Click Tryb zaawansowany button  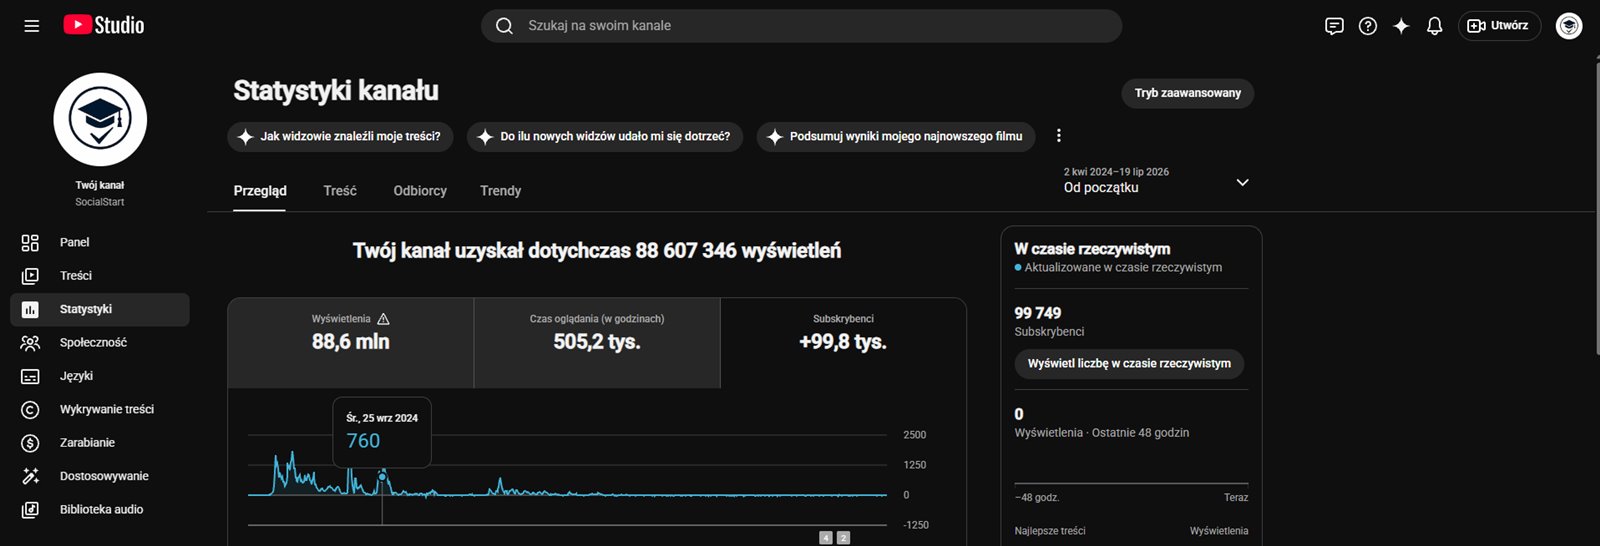tap(1187, 93)
